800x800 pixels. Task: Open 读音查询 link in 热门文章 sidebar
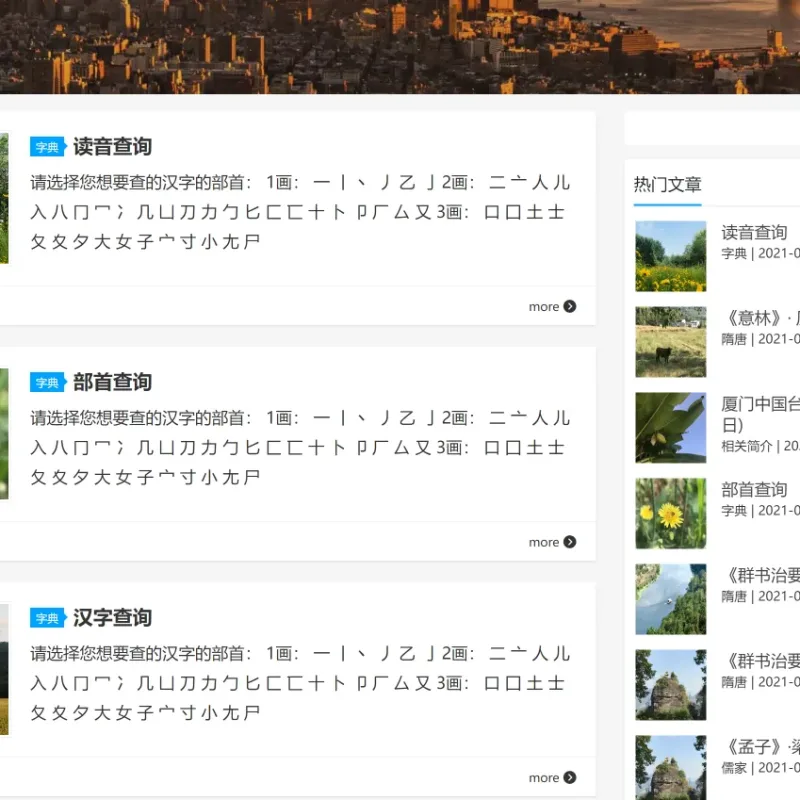click(x=754, y=233)
